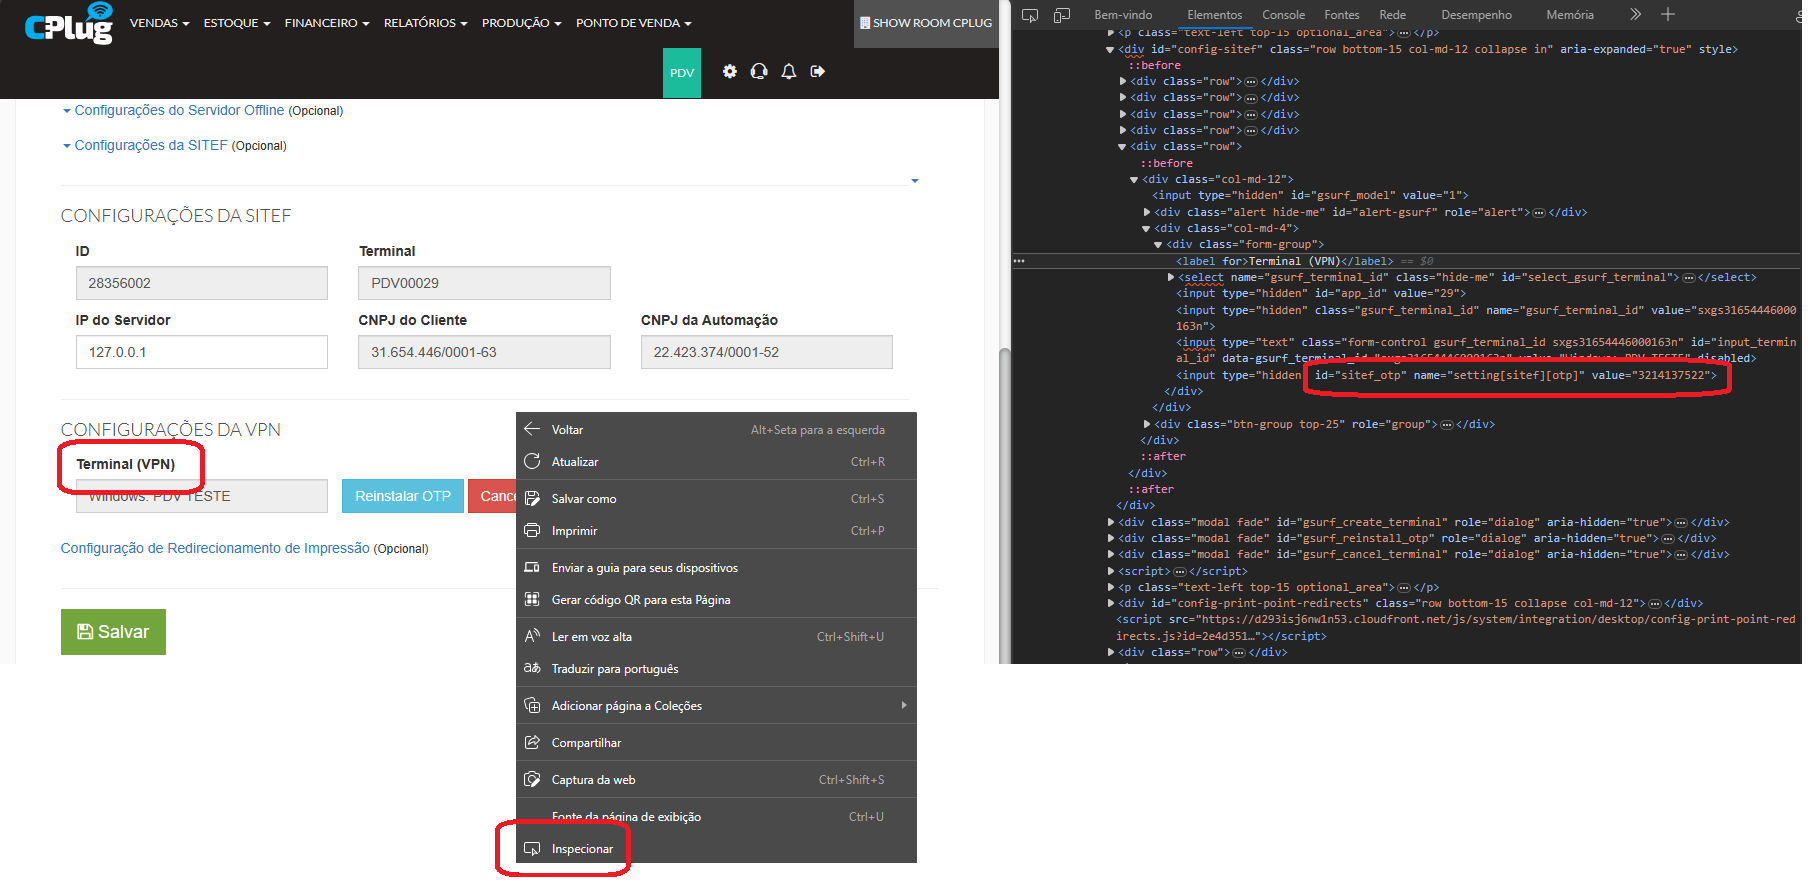Switch to the Memória tab
Image resolution: width=1812 pixels, height=896 pixels.
click(x=1570, y=15)
